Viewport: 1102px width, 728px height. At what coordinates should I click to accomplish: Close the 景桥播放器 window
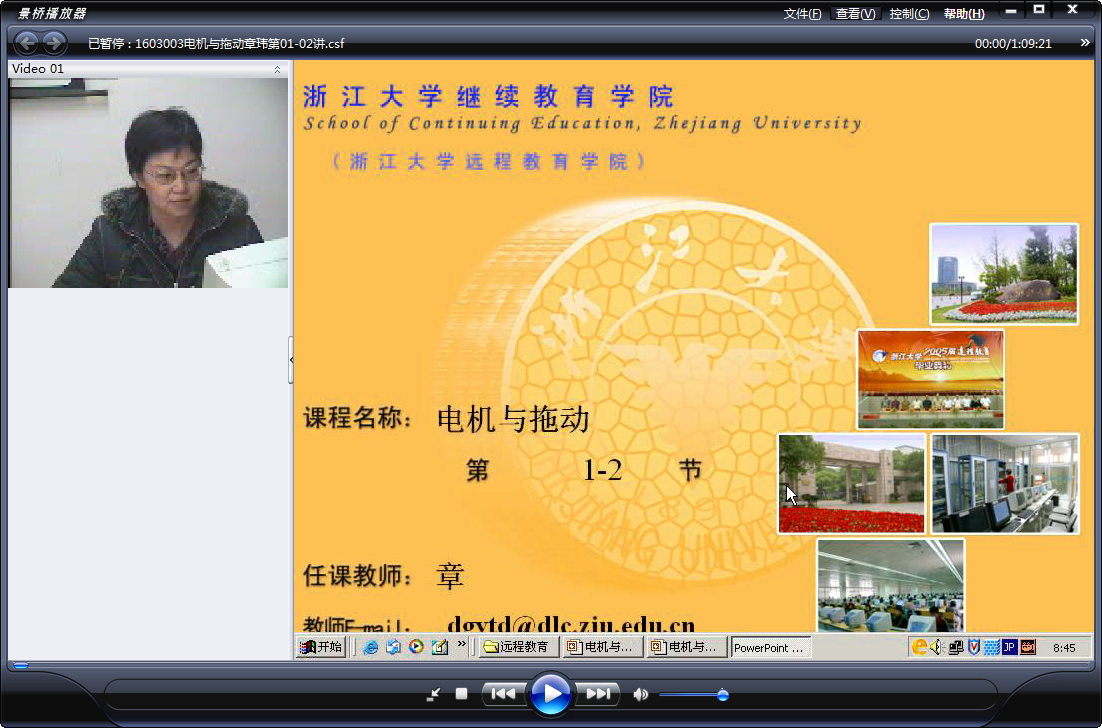click(x=1072, y=10)
